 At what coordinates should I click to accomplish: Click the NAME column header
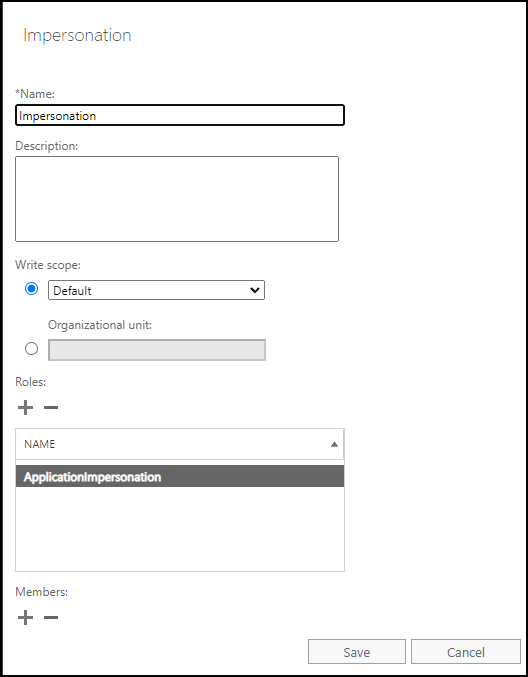click(x=180, y=444)
